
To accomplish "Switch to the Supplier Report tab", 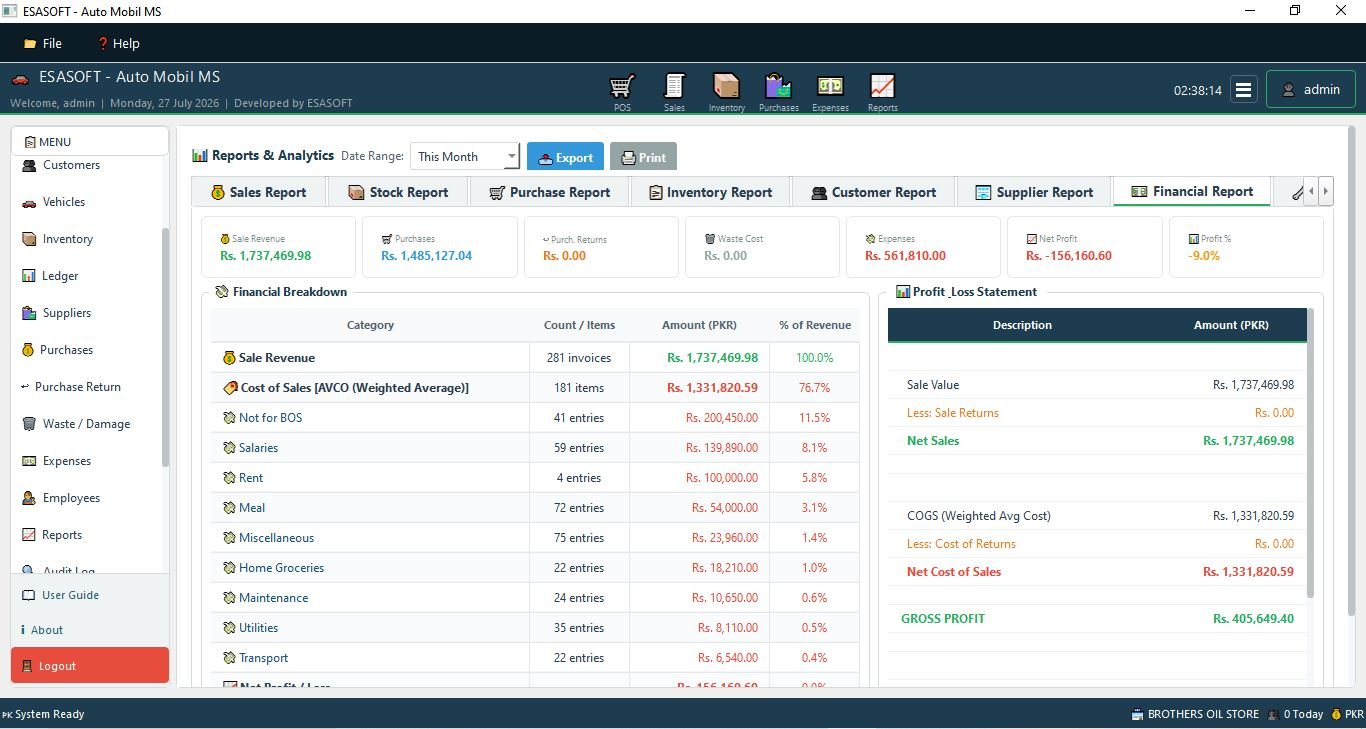I will pyautogui.click(x=1034, y=192).
